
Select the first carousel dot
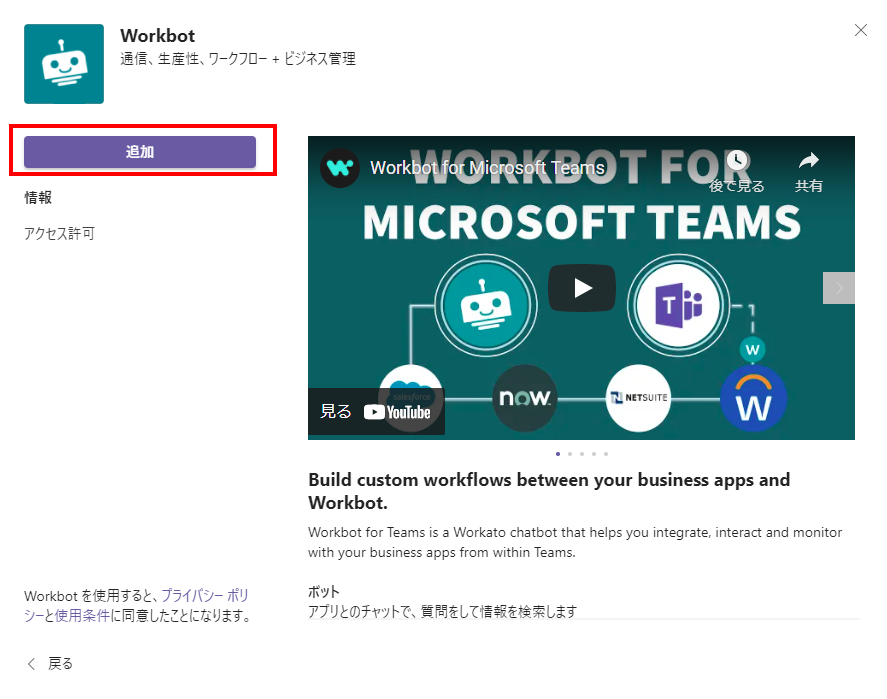click(558, 454)
